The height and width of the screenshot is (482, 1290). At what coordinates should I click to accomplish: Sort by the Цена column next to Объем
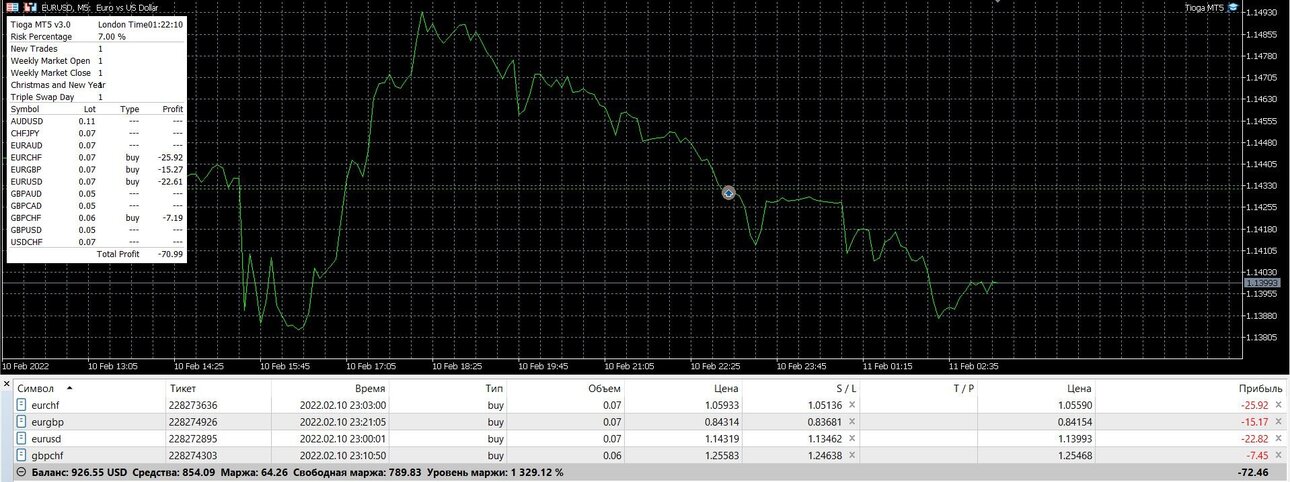click(726, 388)
